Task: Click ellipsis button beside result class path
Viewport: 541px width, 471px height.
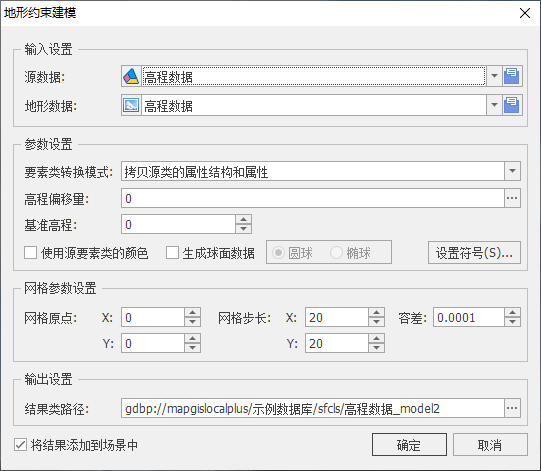Action: [512, 408]
